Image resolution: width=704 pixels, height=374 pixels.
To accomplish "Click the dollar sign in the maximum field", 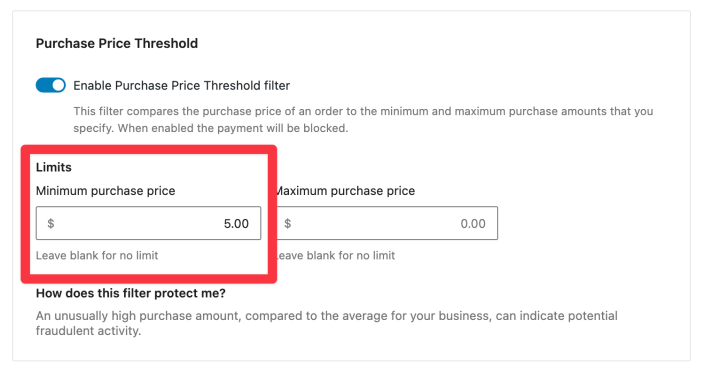I will coord(288,224).
